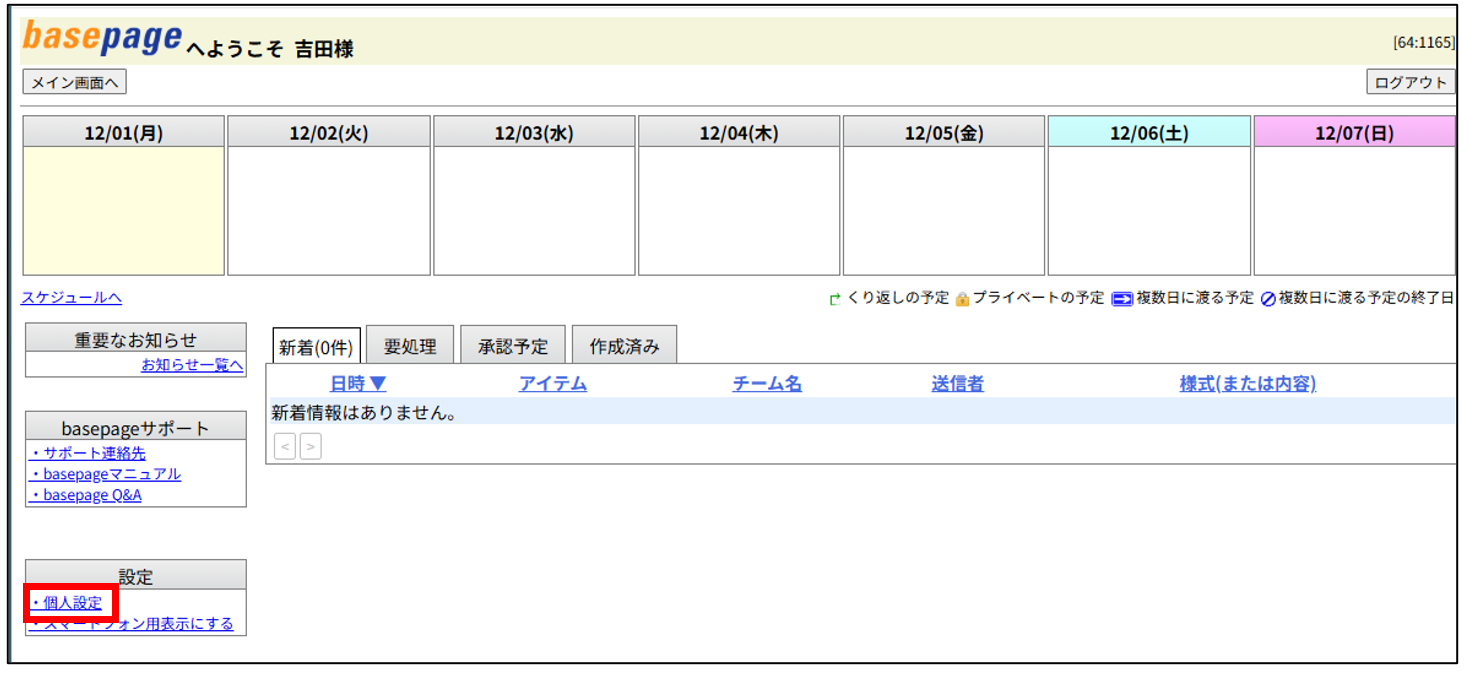
Task: Click the 12/01 Monday calendar cell
Action: pyautogui.click(x=124, y=210)
